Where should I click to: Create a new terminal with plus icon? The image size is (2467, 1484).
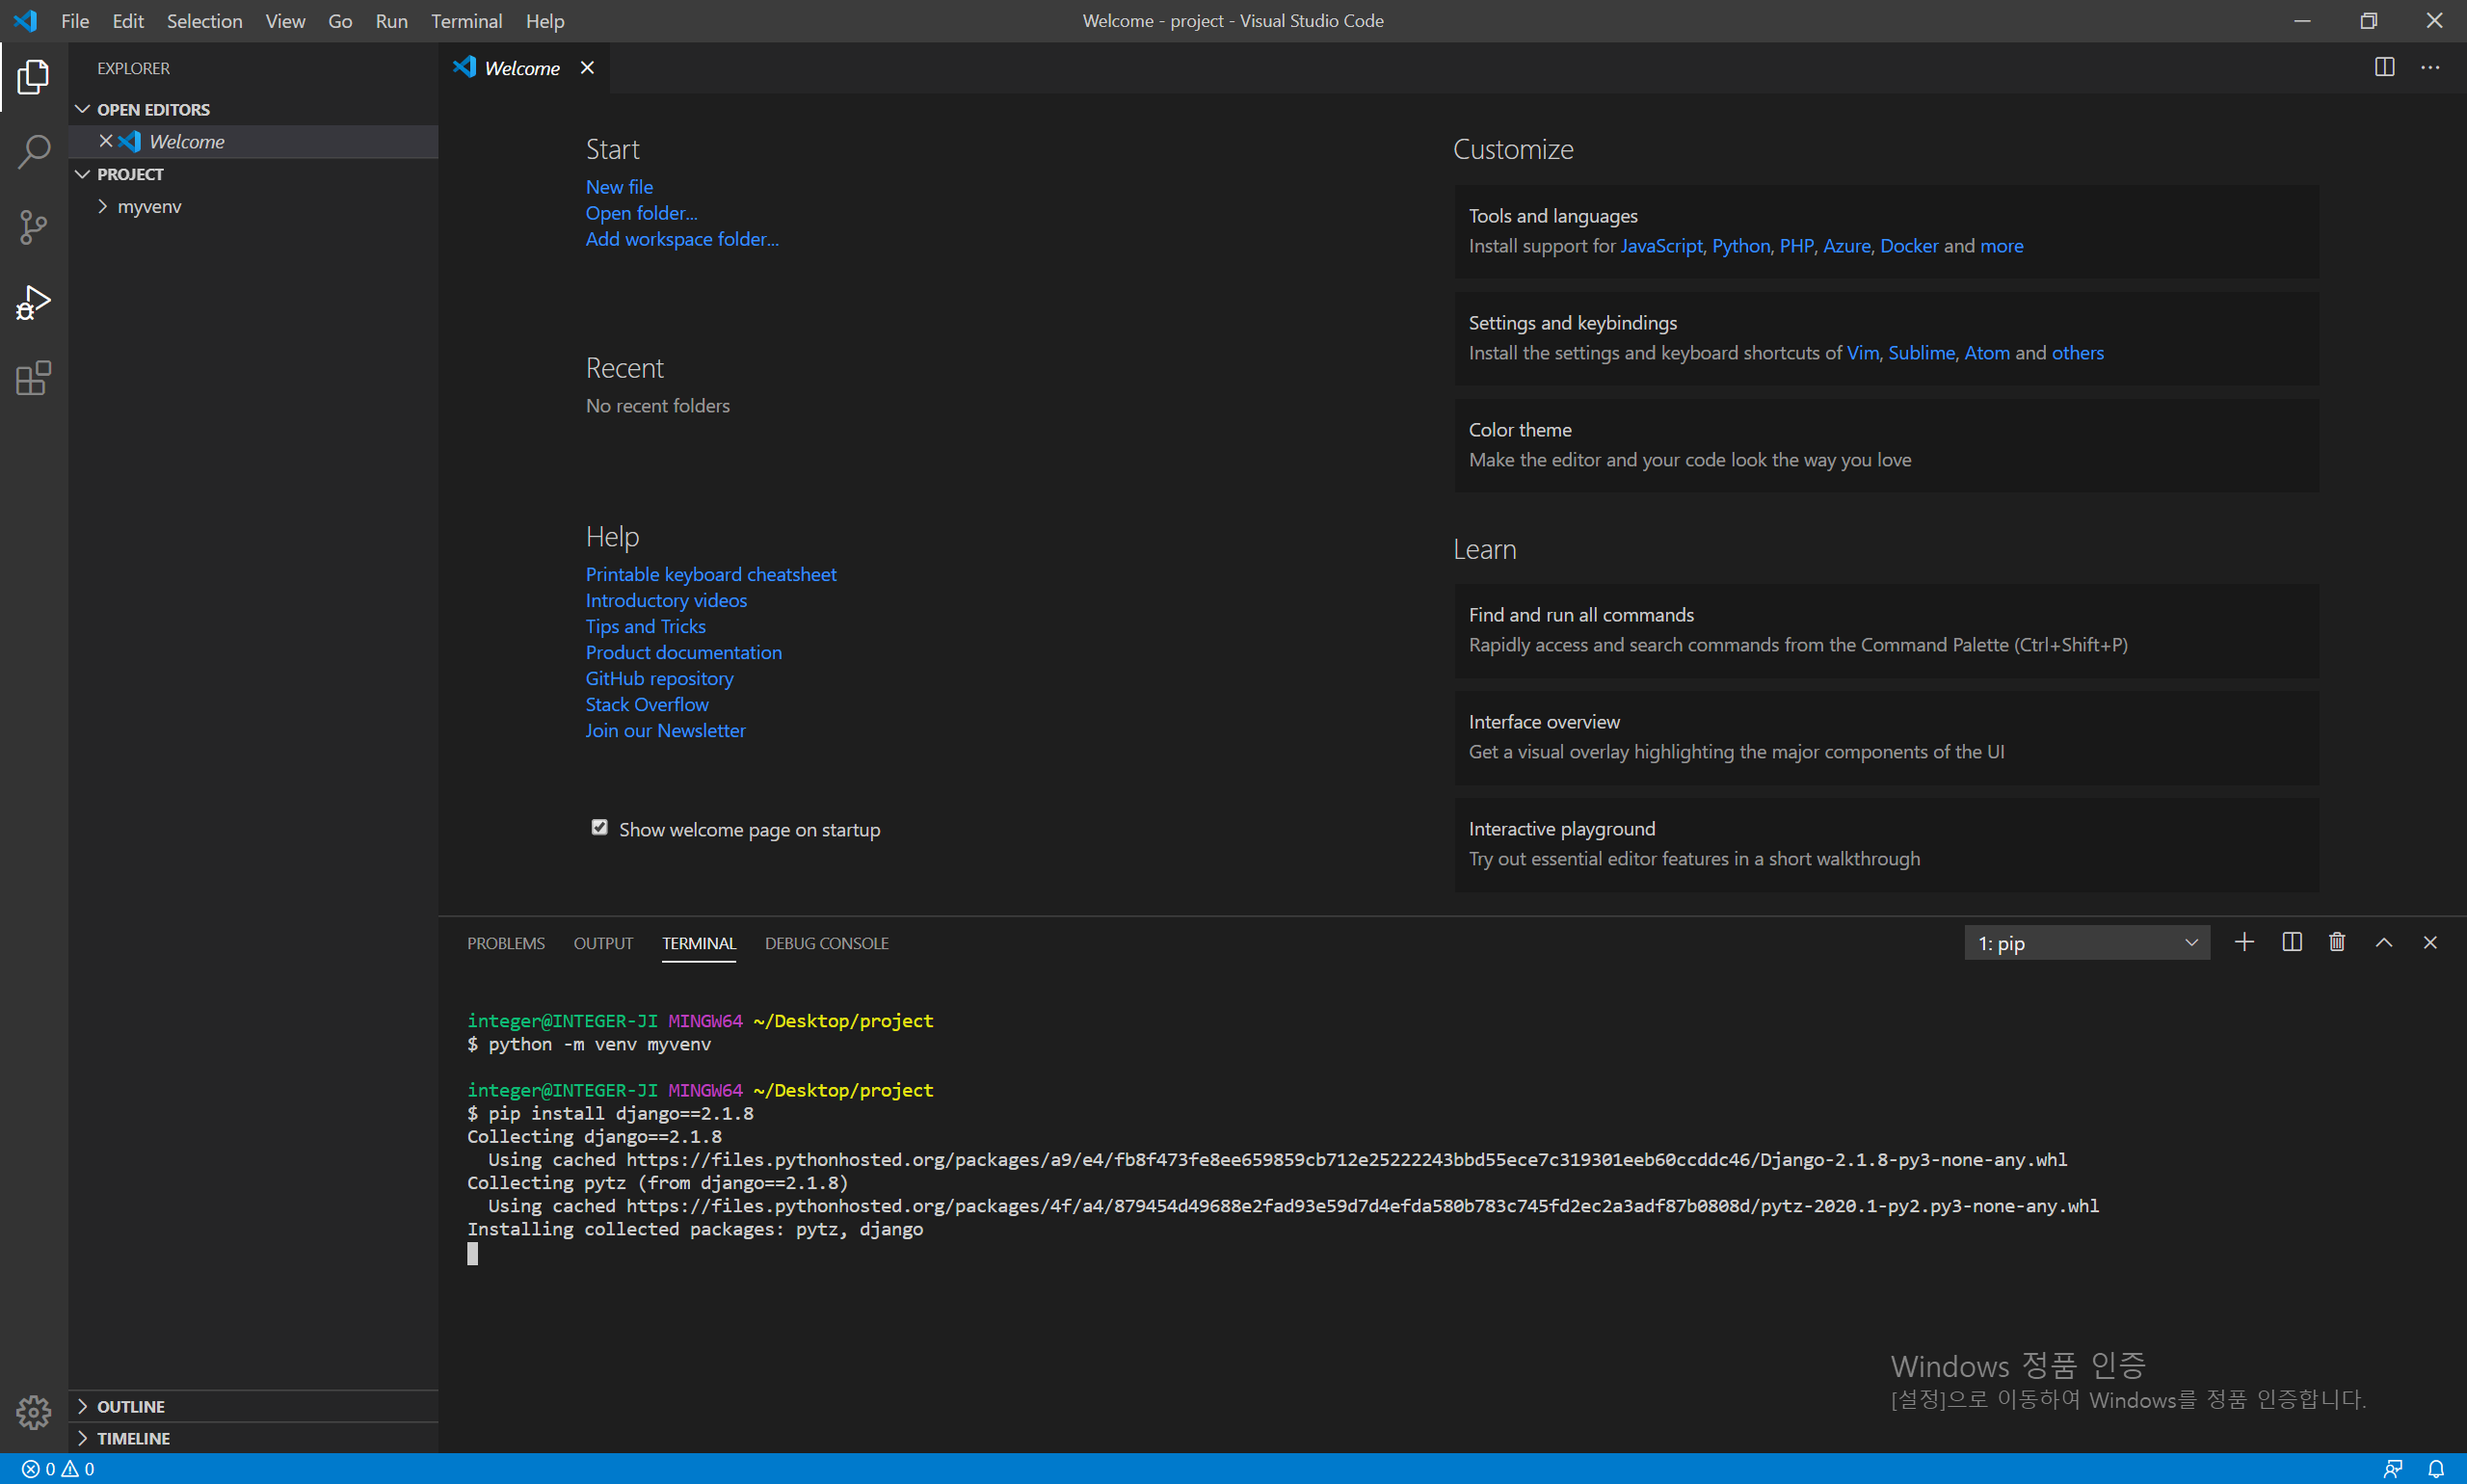pos(2244,942)
